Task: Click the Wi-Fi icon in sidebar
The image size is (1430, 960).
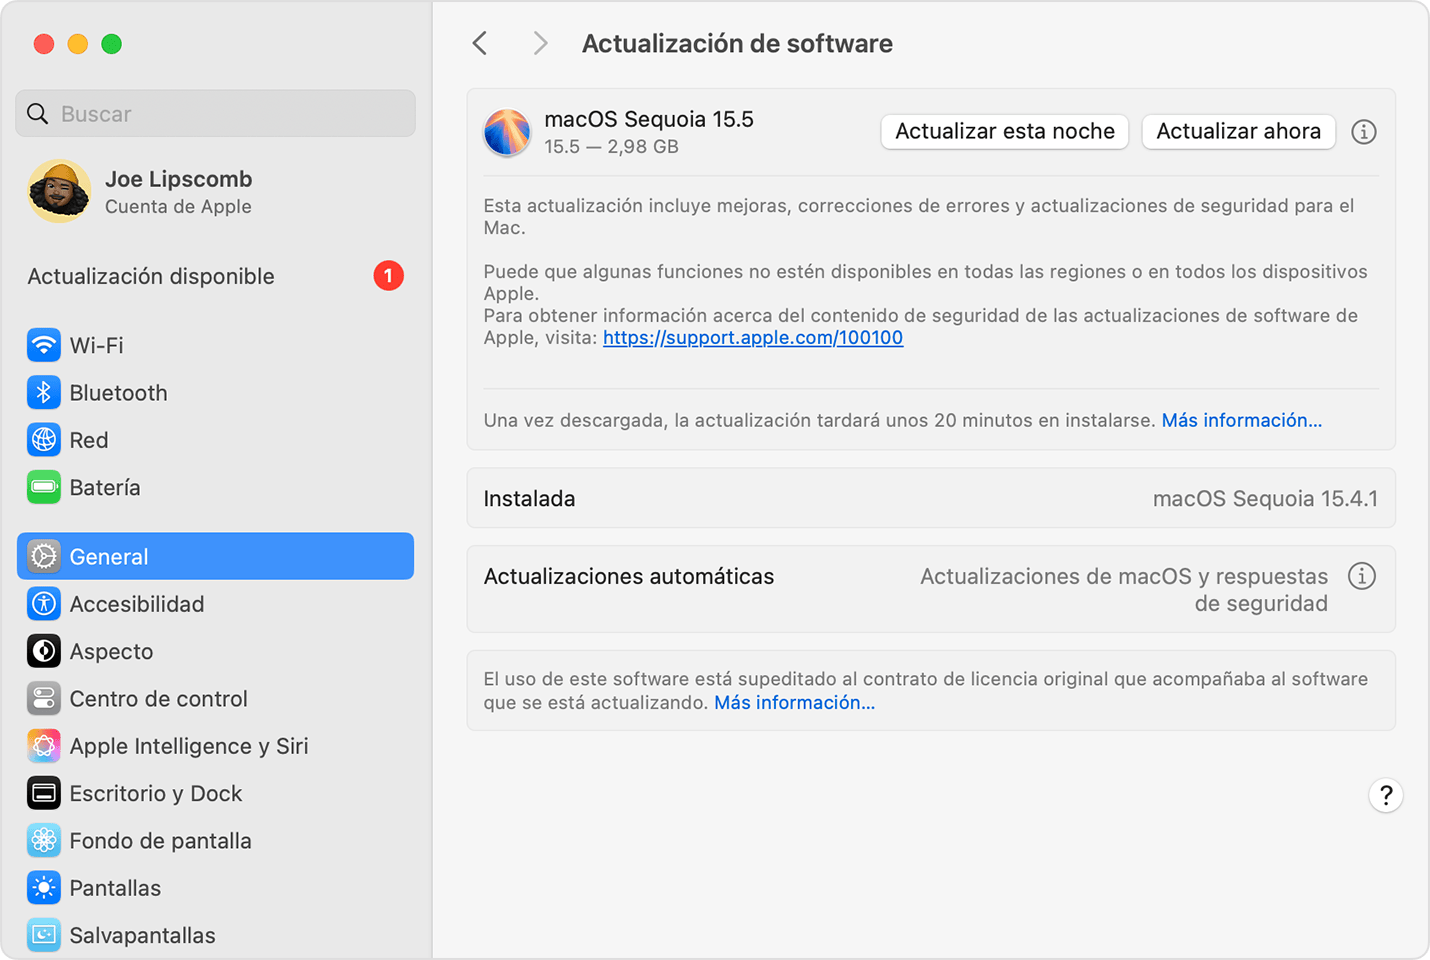Action: 43,345
